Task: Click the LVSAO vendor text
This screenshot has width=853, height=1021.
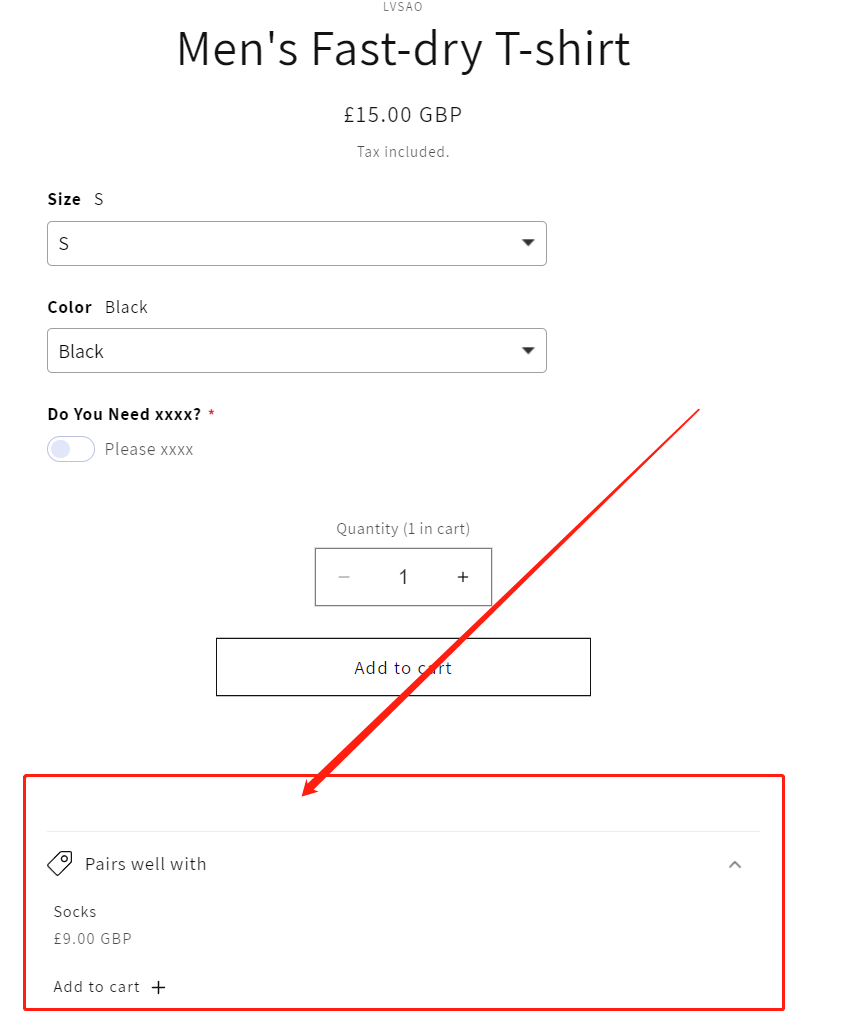Action: coord(403,7)
